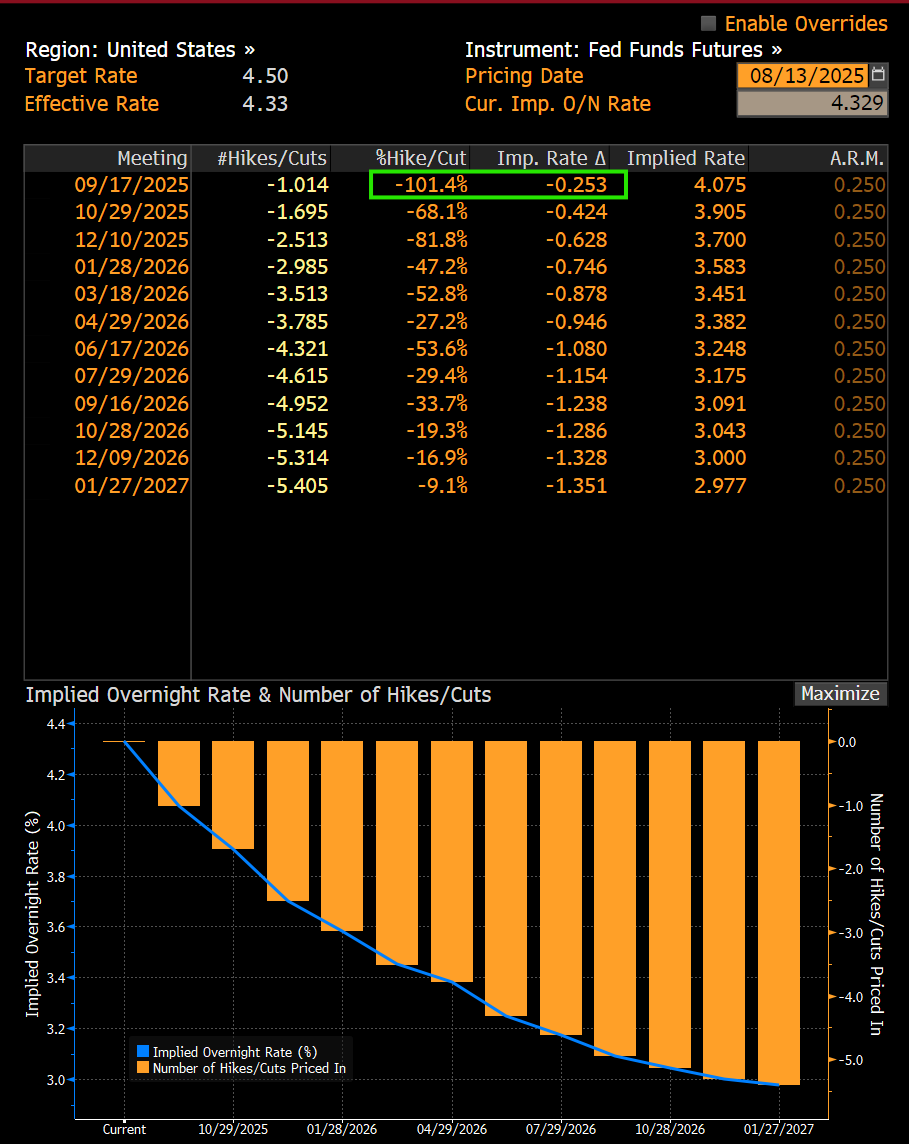Select the 10/28/2026 meeting date
The height and width of the screenshot is (1144, 909).
pyautogui.click(x=131, y=430)
